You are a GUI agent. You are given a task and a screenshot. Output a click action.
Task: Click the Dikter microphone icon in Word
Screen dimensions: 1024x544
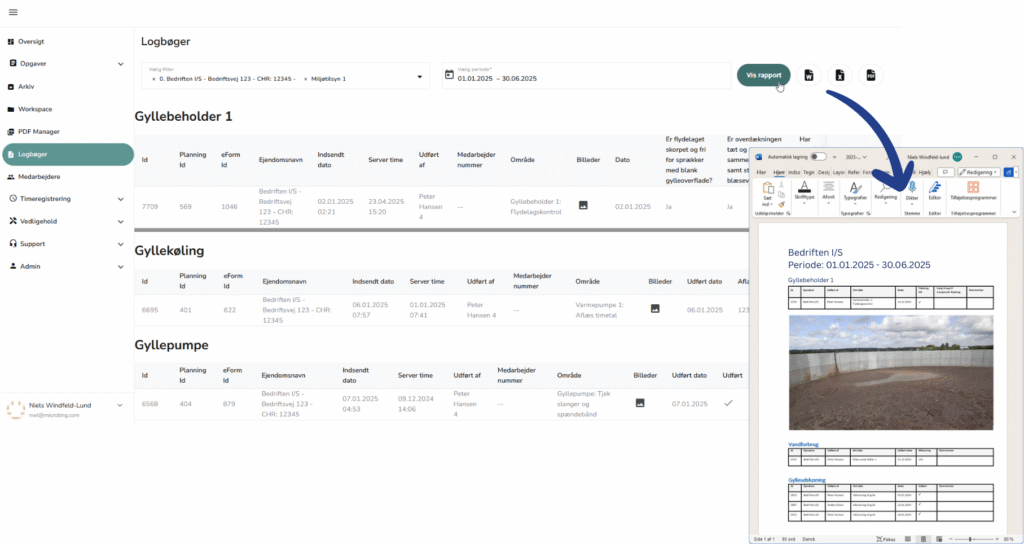click(x=911, y=187)
